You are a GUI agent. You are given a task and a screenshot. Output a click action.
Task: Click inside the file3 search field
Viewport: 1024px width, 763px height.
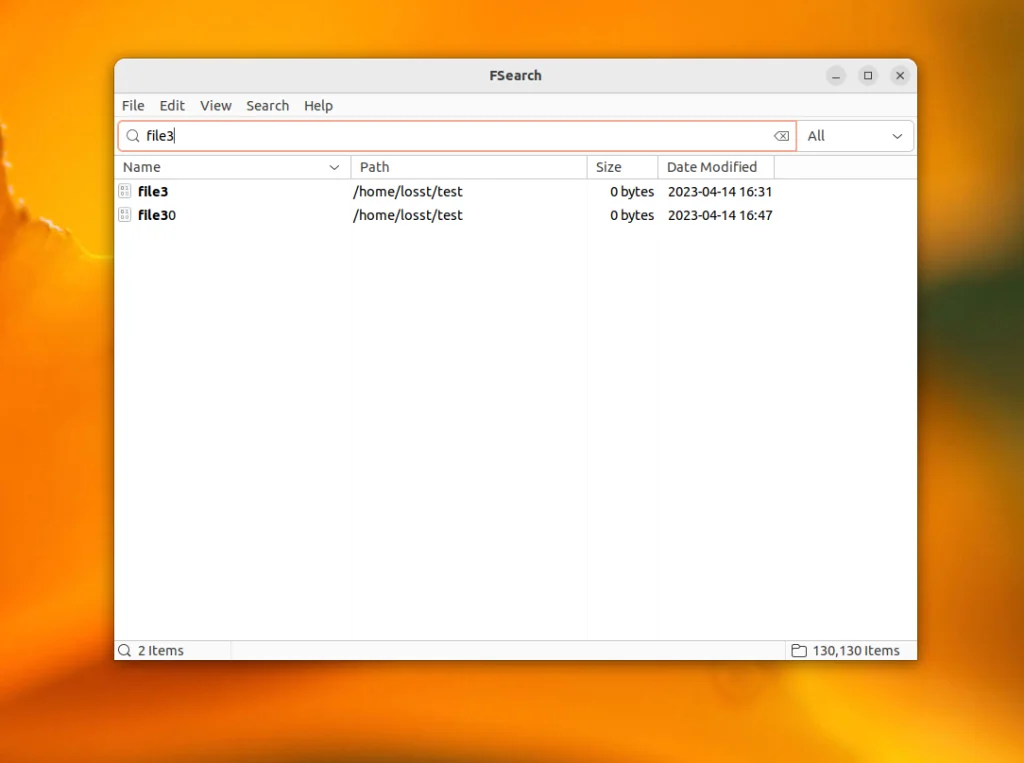coord(450,136)
